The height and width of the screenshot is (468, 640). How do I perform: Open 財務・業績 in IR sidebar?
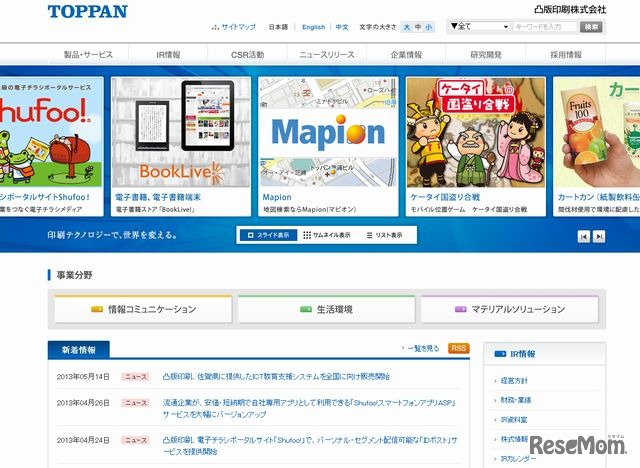516,400
